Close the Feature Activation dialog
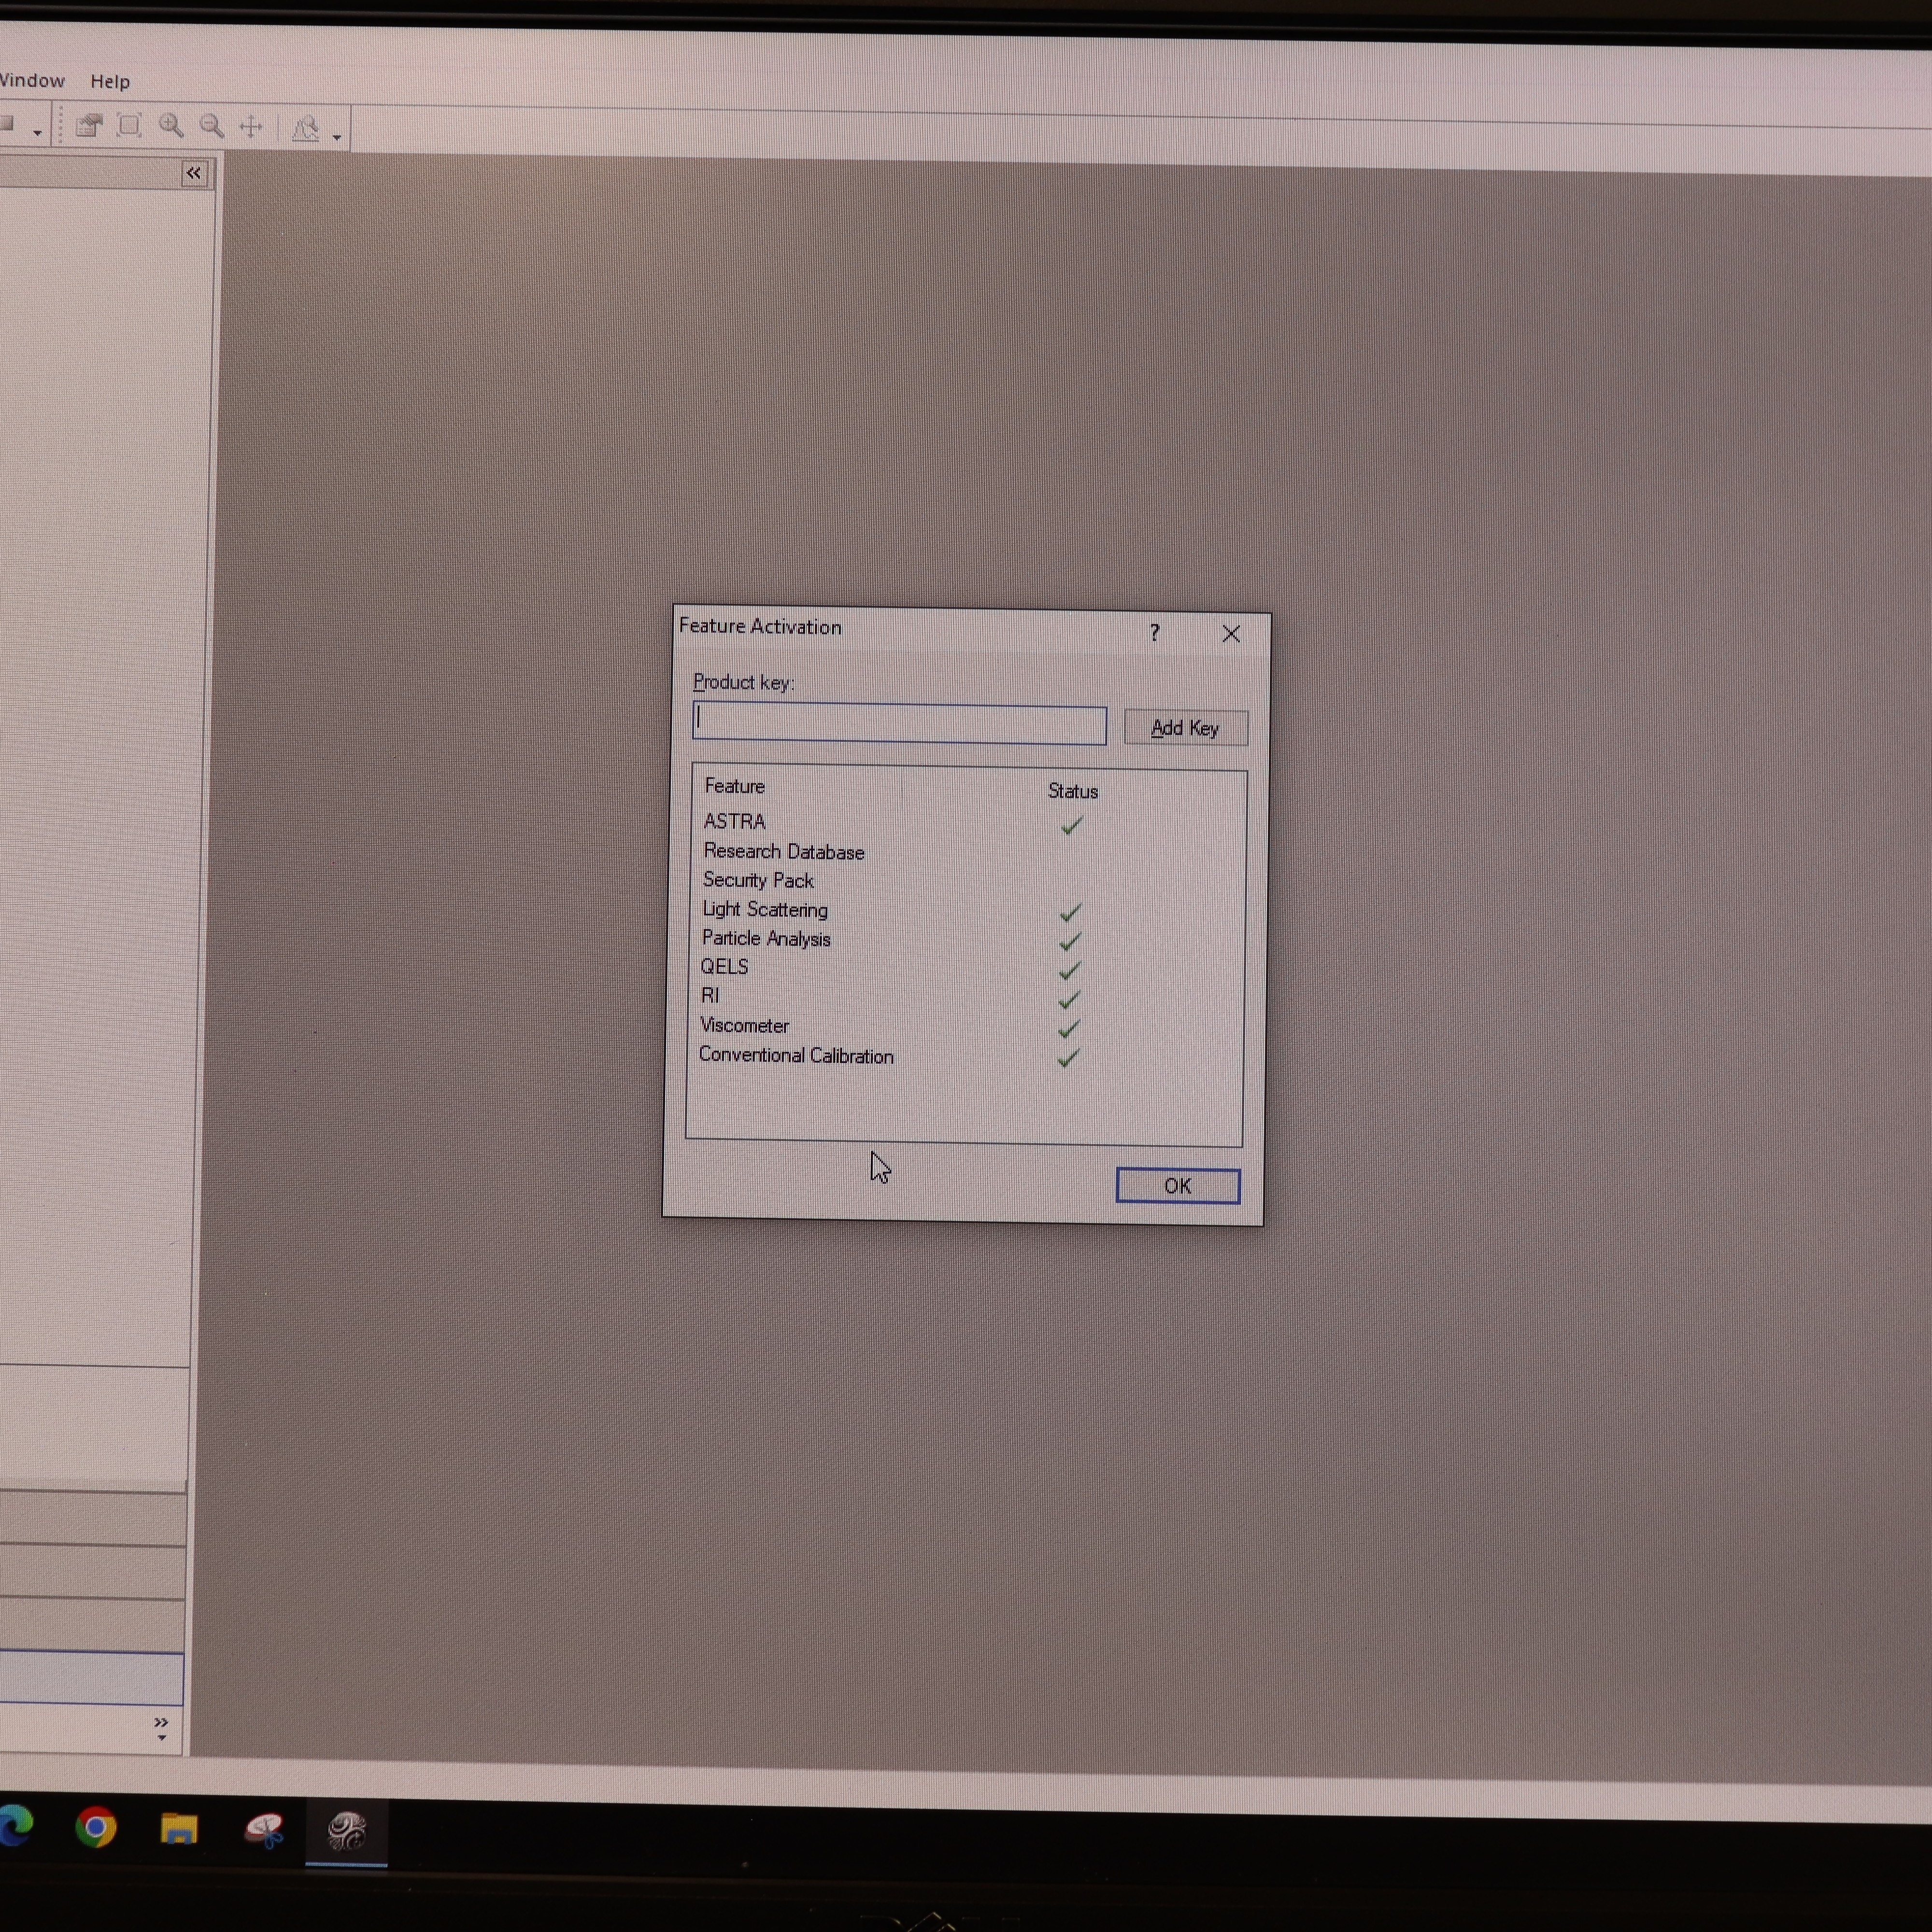This screenshot has height=1932, width=1932. click(1231, 634)
